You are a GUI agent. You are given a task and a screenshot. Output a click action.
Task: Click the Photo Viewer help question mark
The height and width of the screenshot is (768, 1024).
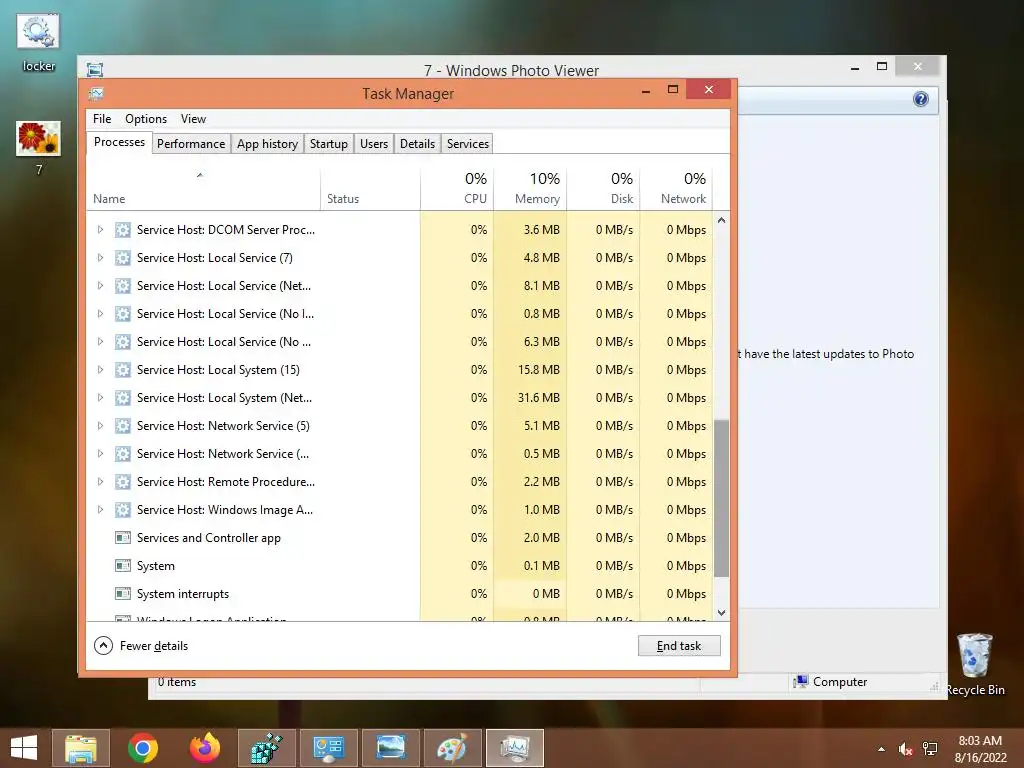point(921,99)
